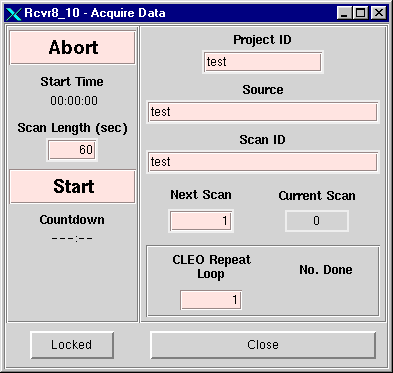The width and height of the screenshot is (393, 373).
Task: Click the Close button at bottom
Action: coord(263,345)
